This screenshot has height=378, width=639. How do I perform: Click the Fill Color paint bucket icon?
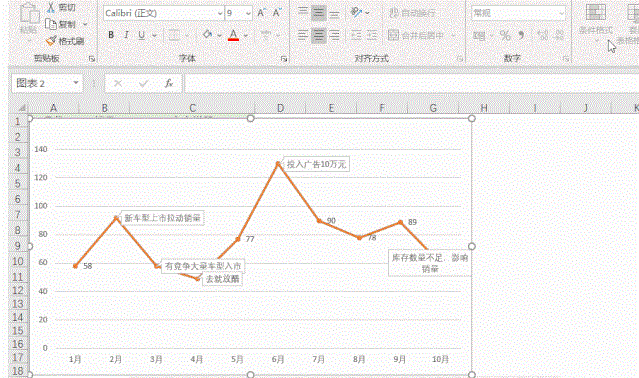pos(208,35)
